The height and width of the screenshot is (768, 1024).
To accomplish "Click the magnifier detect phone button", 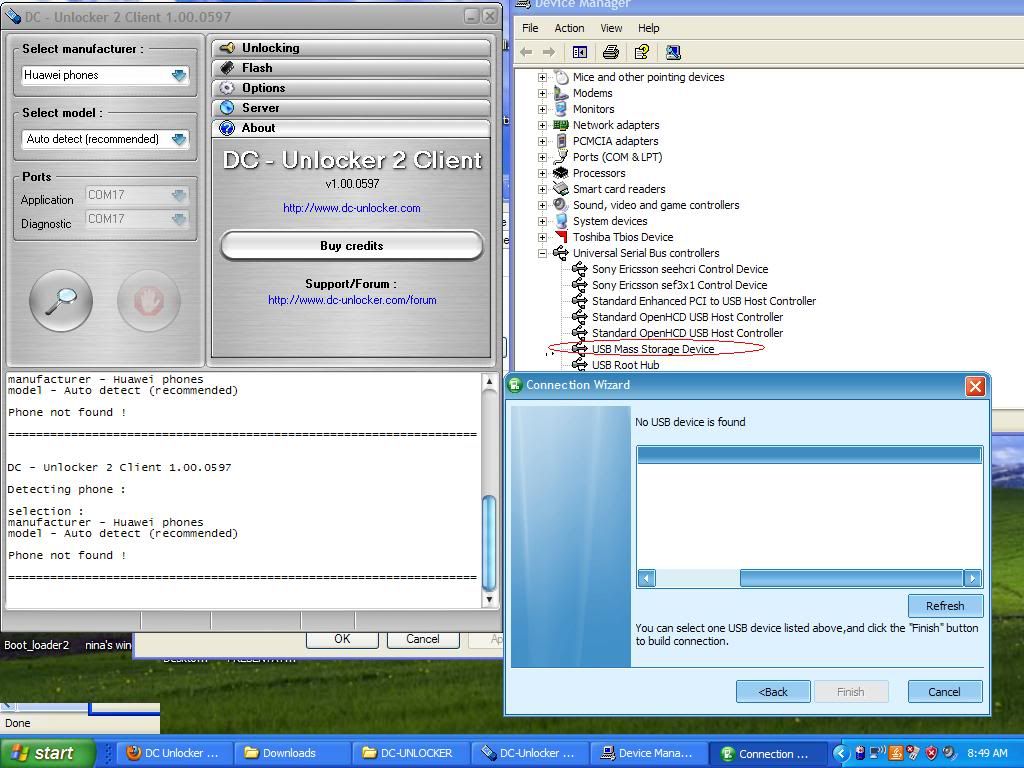I will (x=61, y=300).
